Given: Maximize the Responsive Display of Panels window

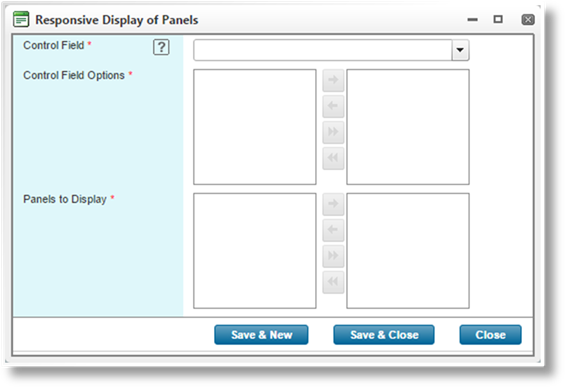Looking at the screenshot, I should pos(498,19).
